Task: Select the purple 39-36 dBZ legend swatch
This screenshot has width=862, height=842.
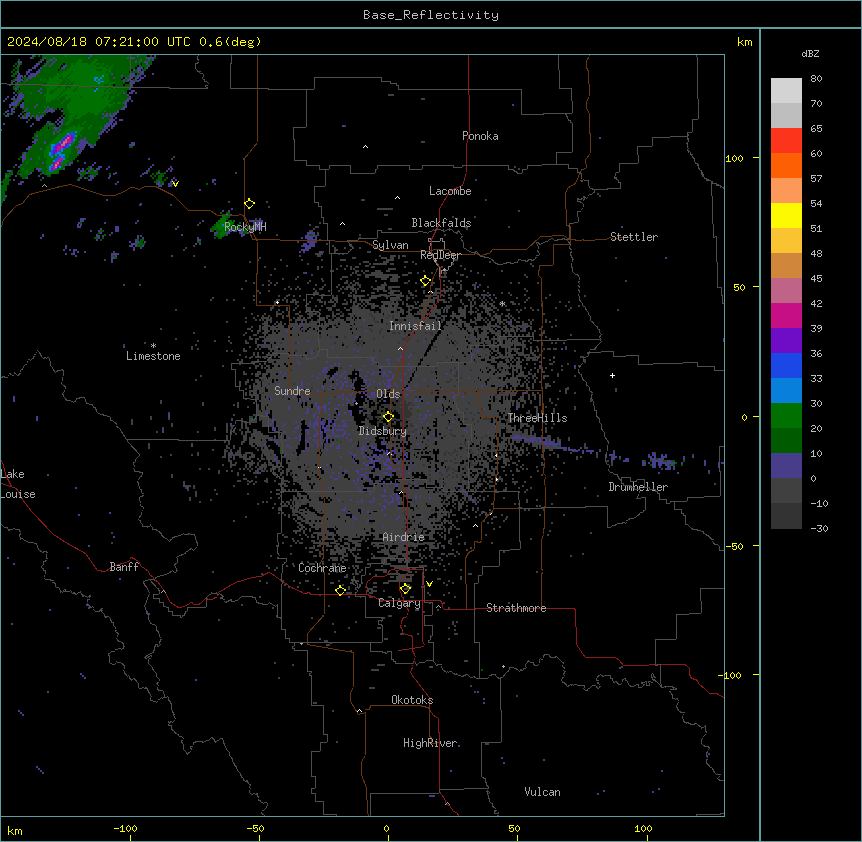Action: point(786,341)
